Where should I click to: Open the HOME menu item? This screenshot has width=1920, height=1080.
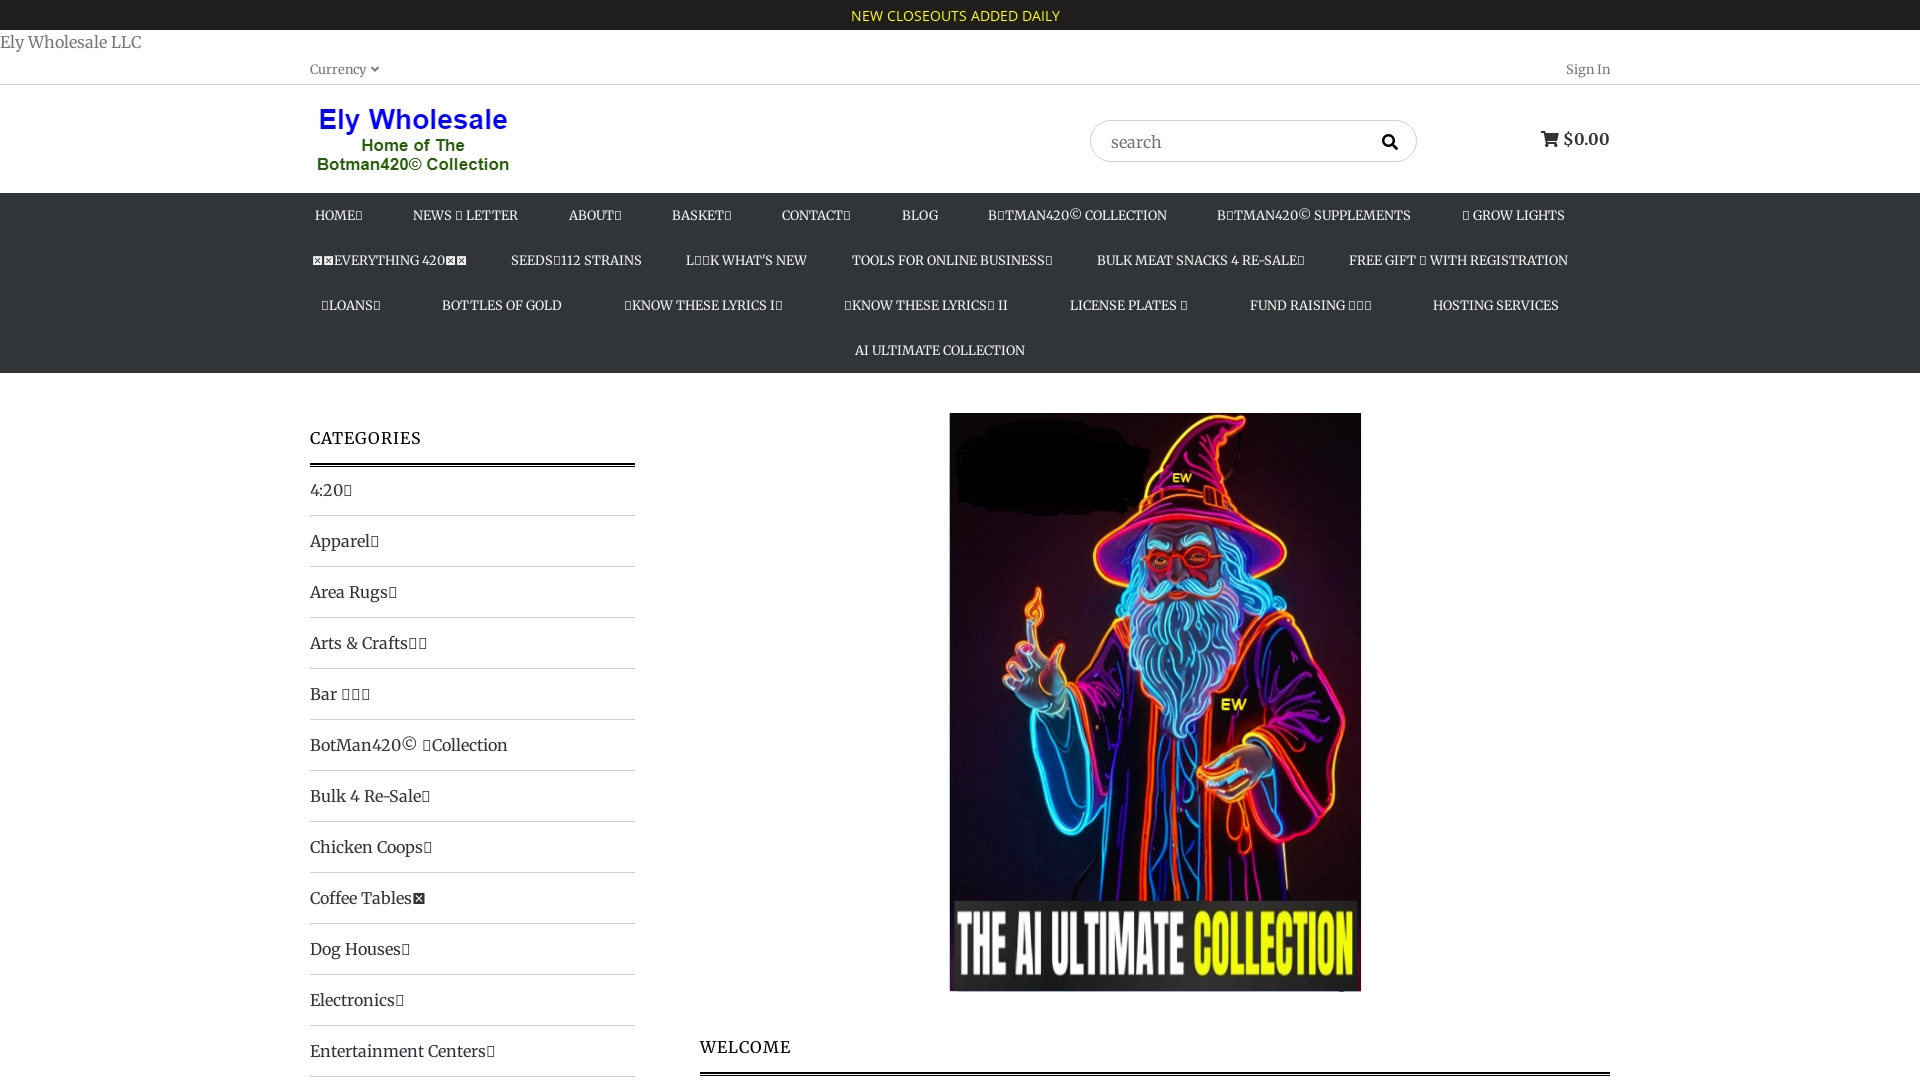[338, 215]
